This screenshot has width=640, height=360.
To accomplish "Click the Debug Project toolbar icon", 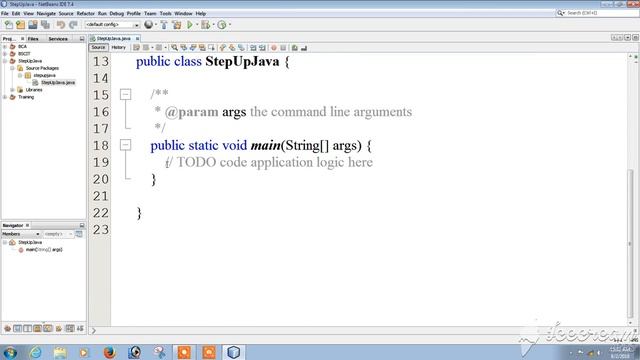I will [x=205, y=25].
